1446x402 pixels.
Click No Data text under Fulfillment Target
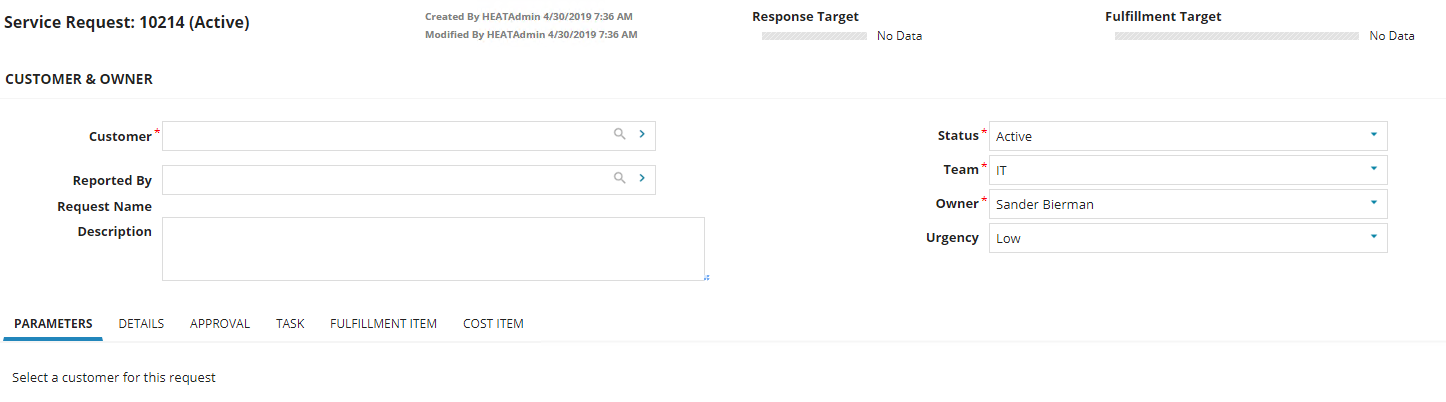tap(1392, 36)
